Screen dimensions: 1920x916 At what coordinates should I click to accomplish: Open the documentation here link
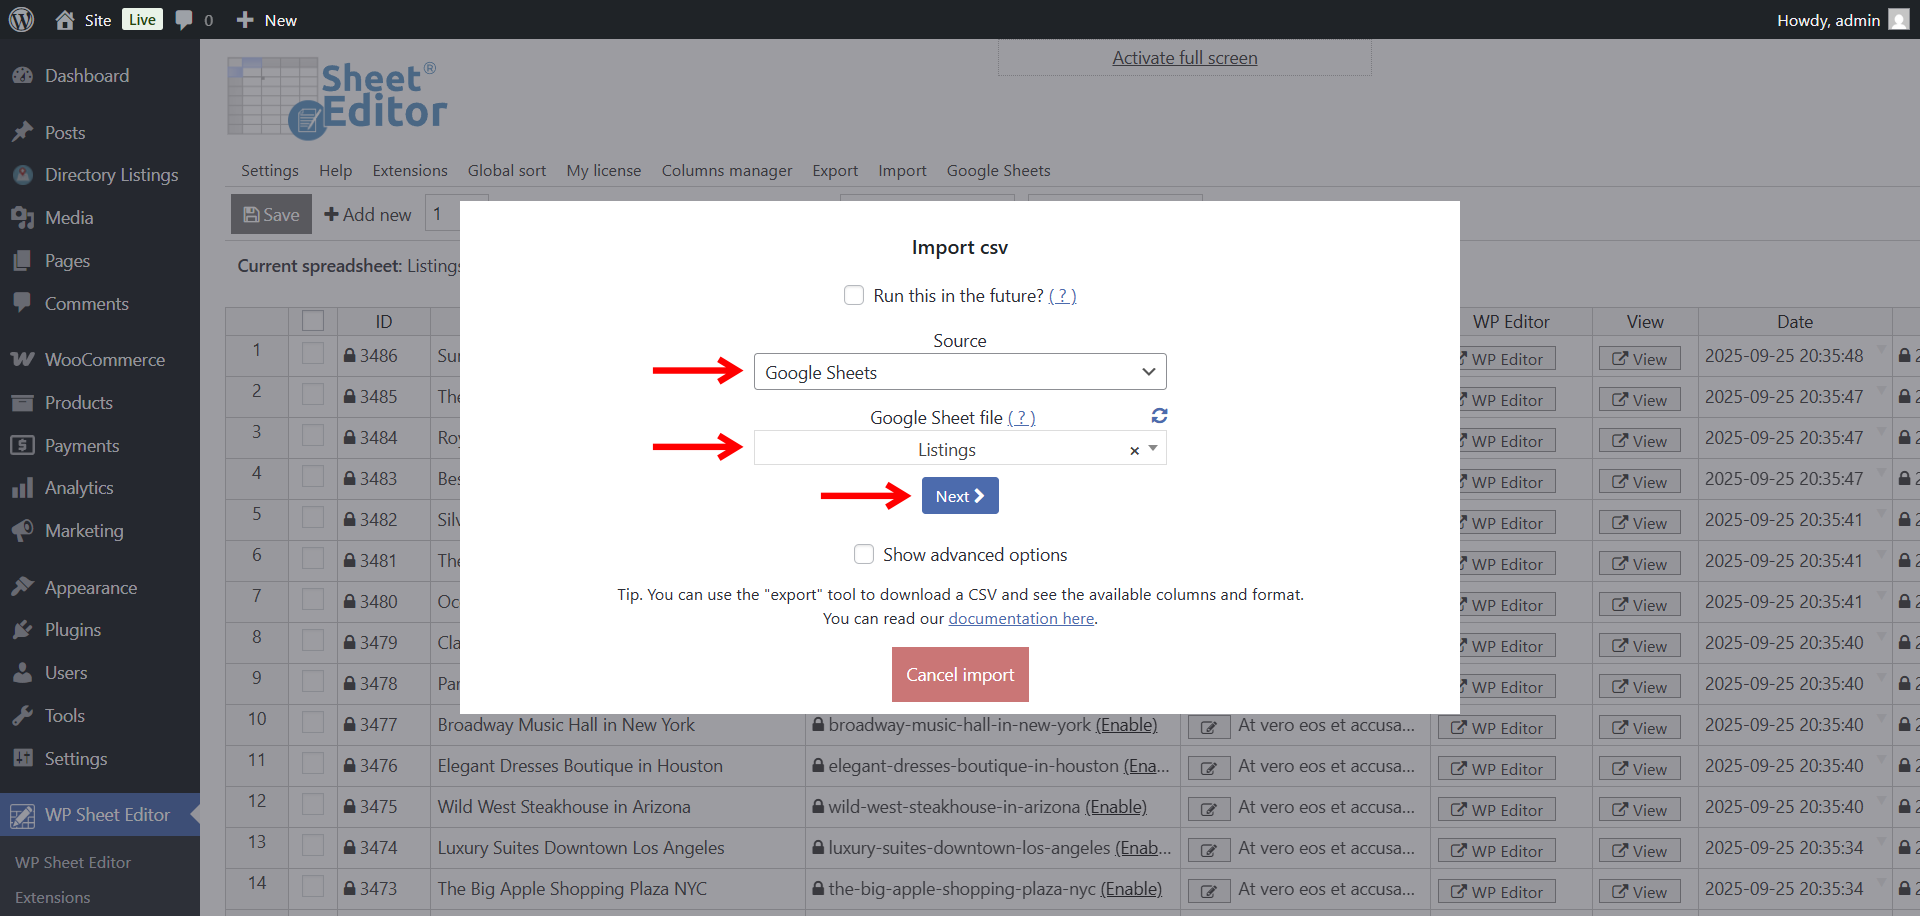tap(1021, 619)
